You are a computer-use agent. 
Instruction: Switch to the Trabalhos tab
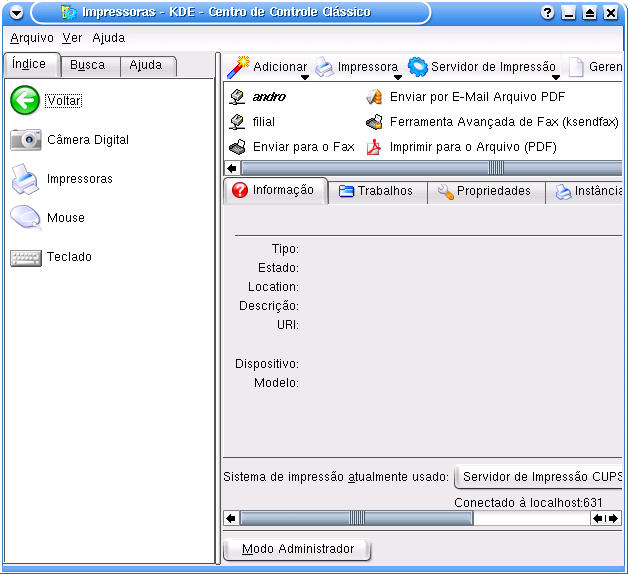(377, 191)
